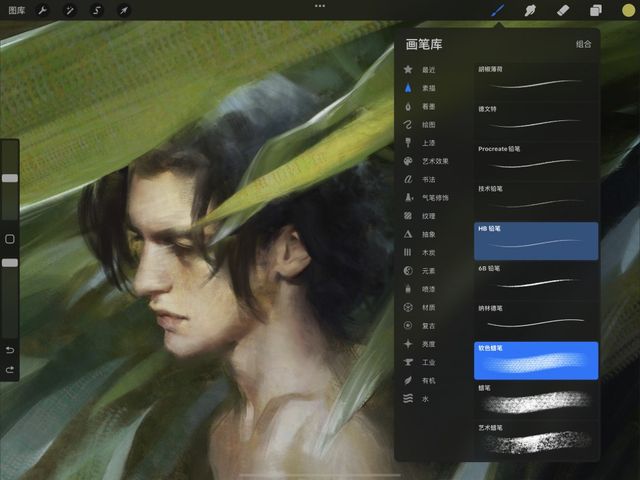Select the 材质 materials brush category

point(420,307)
